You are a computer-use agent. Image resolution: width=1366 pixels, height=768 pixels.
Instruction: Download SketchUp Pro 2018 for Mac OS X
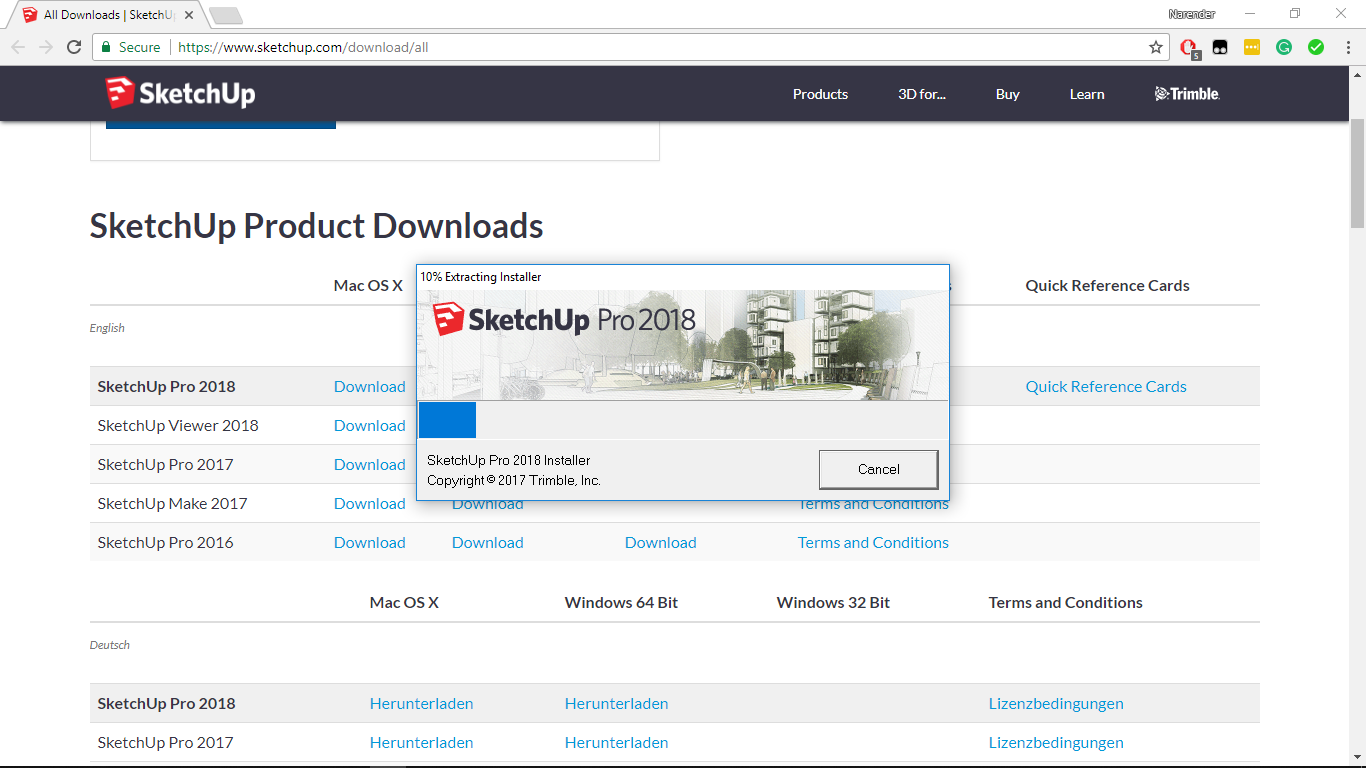click(370, 386)
